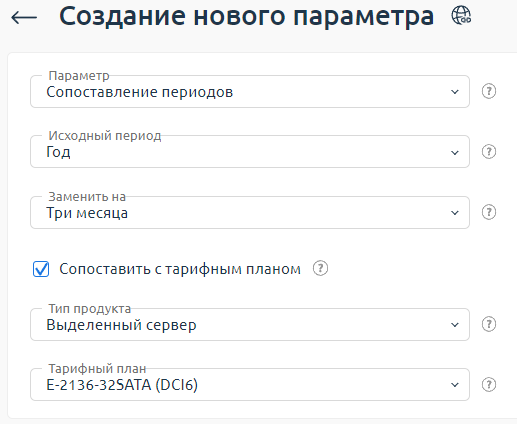Click the Сопоставить с тарифным планом label
The image size is (517, 424).
(x=180, y=269)
